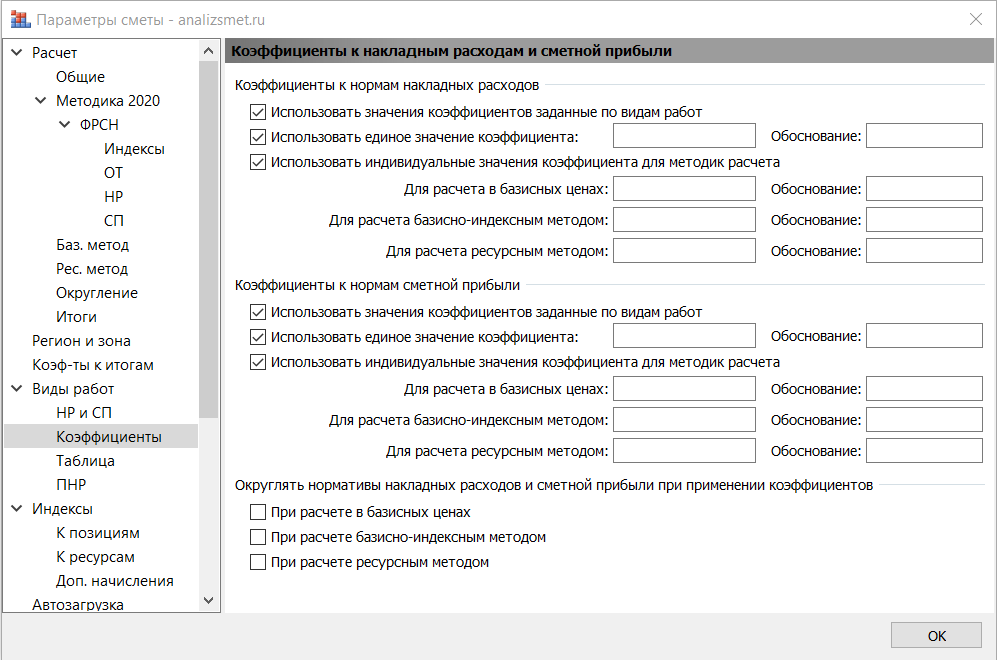This screenshot has height=660, width=997.
Task: Select Баз. метод in tree
Action: [92, 245]
